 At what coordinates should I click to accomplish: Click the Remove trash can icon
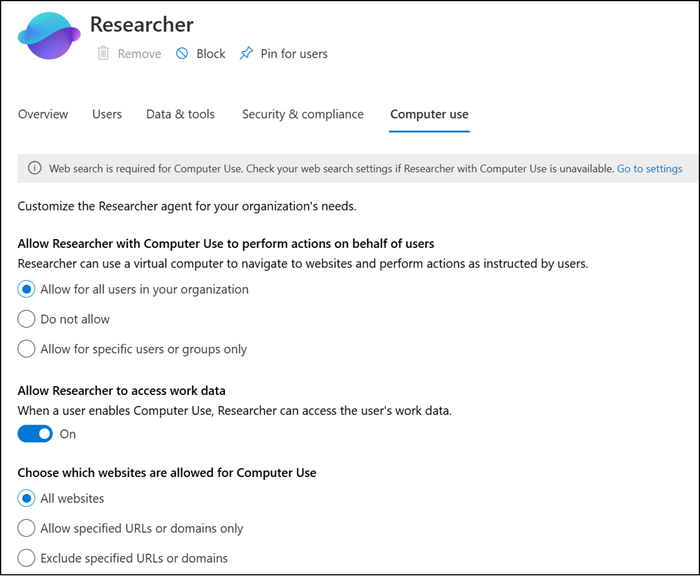(103, 53)
